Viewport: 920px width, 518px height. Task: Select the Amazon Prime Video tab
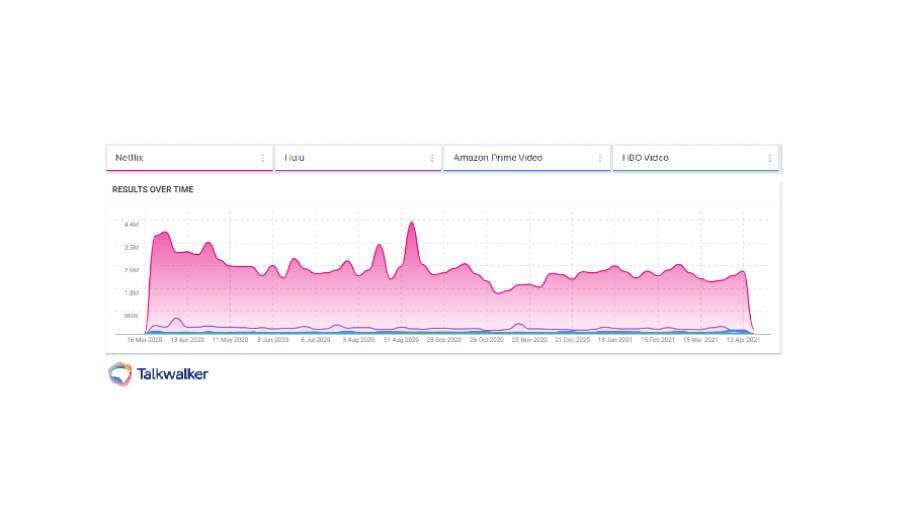point(527,158)
